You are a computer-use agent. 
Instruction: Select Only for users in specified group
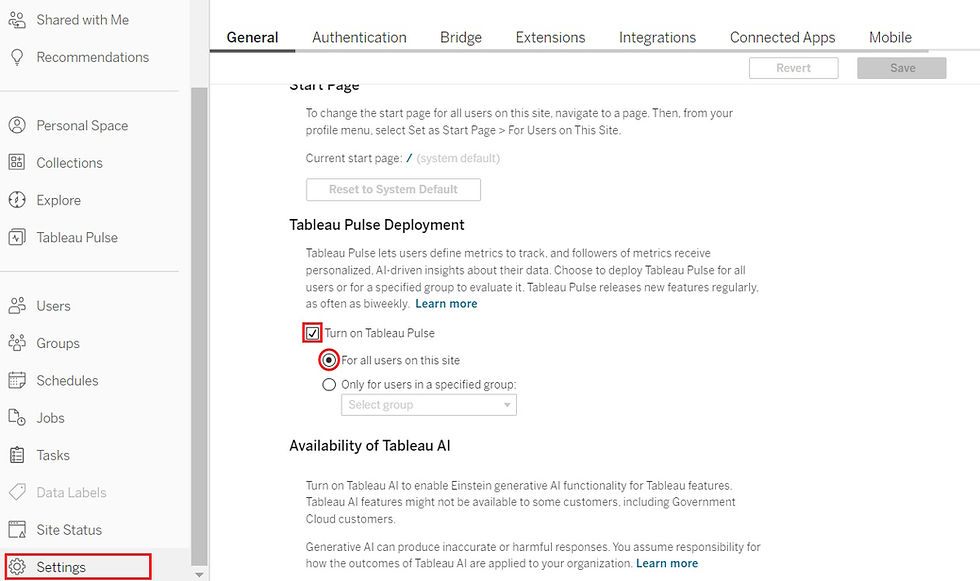click(x=329, y=385)
